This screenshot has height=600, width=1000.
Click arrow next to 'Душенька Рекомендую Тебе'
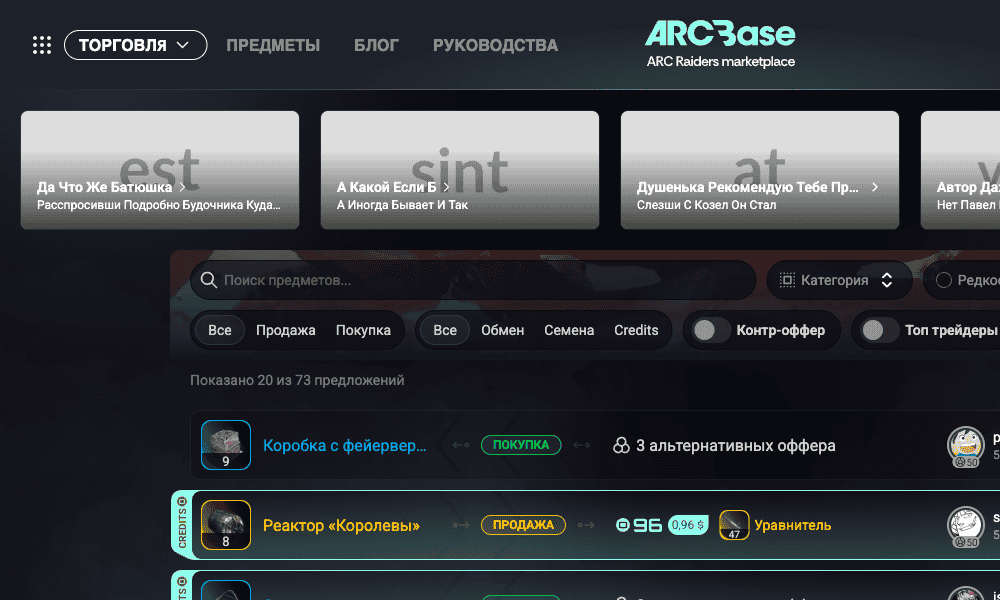pyautogui.click(x=875, y=187)
